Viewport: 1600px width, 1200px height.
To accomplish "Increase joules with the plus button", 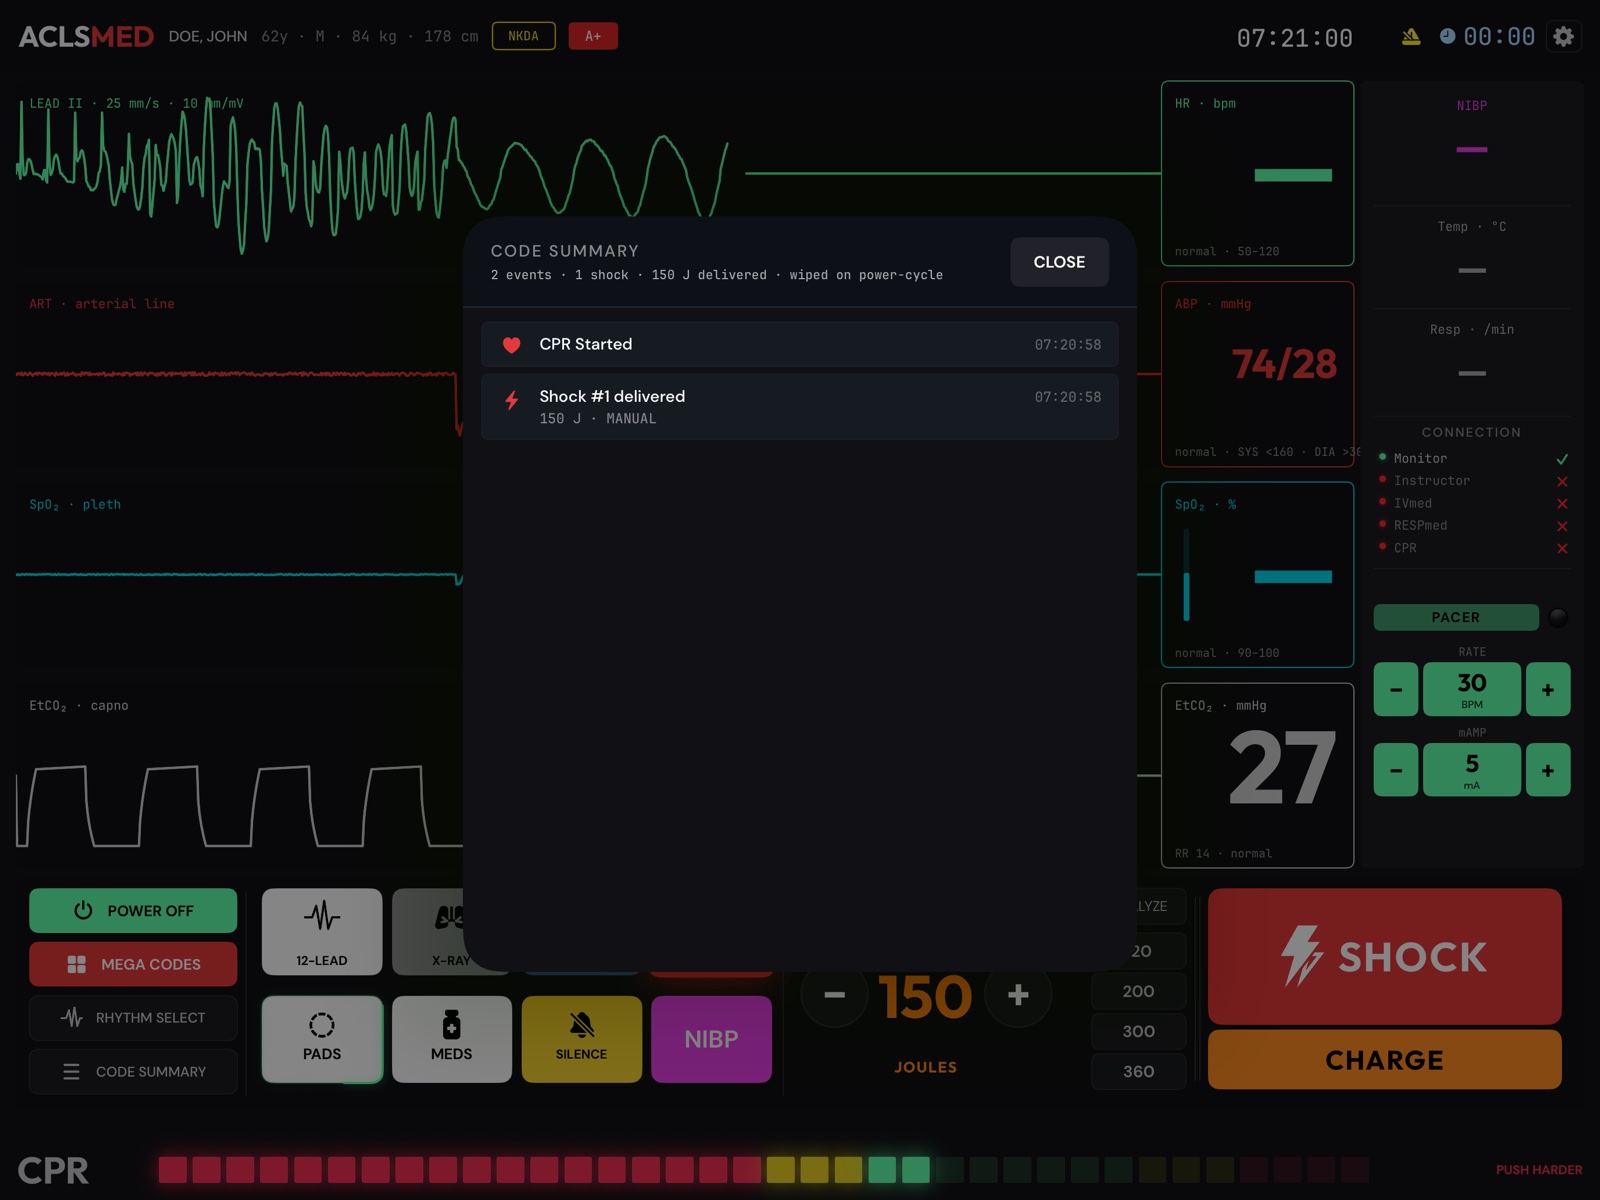I will coord(1018,994).
